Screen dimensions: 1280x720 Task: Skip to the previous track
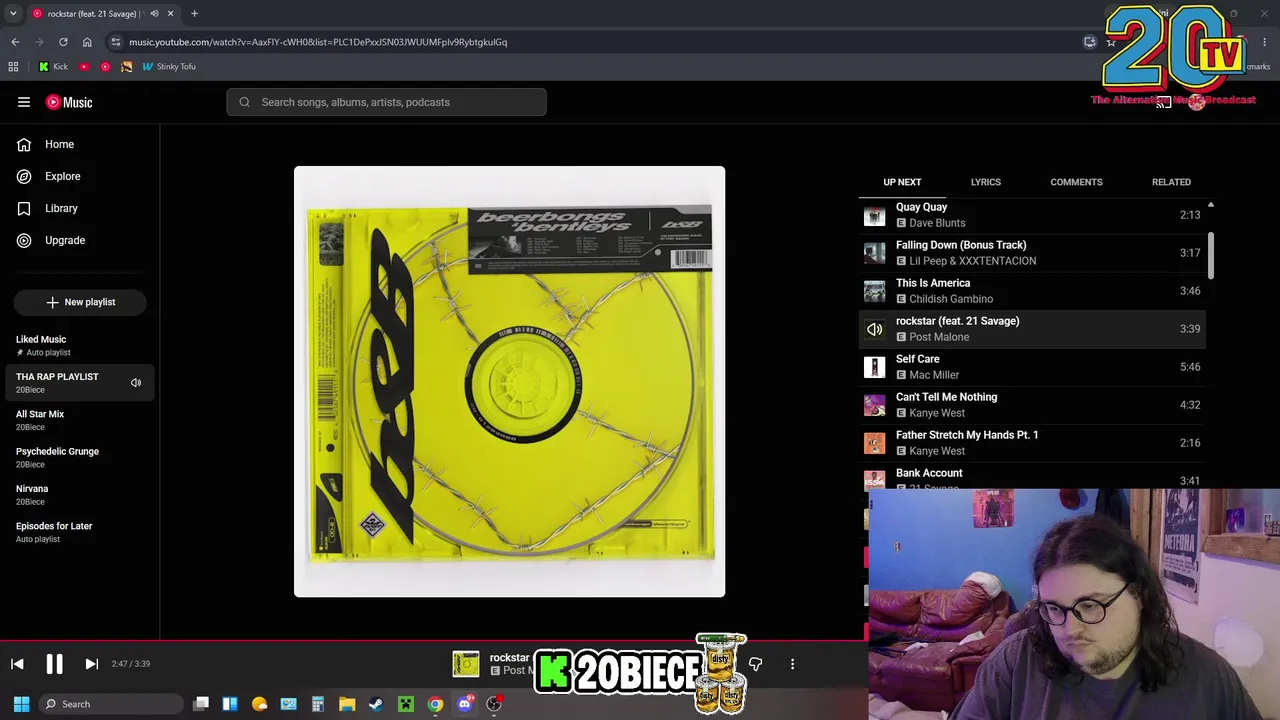[17, 664]
